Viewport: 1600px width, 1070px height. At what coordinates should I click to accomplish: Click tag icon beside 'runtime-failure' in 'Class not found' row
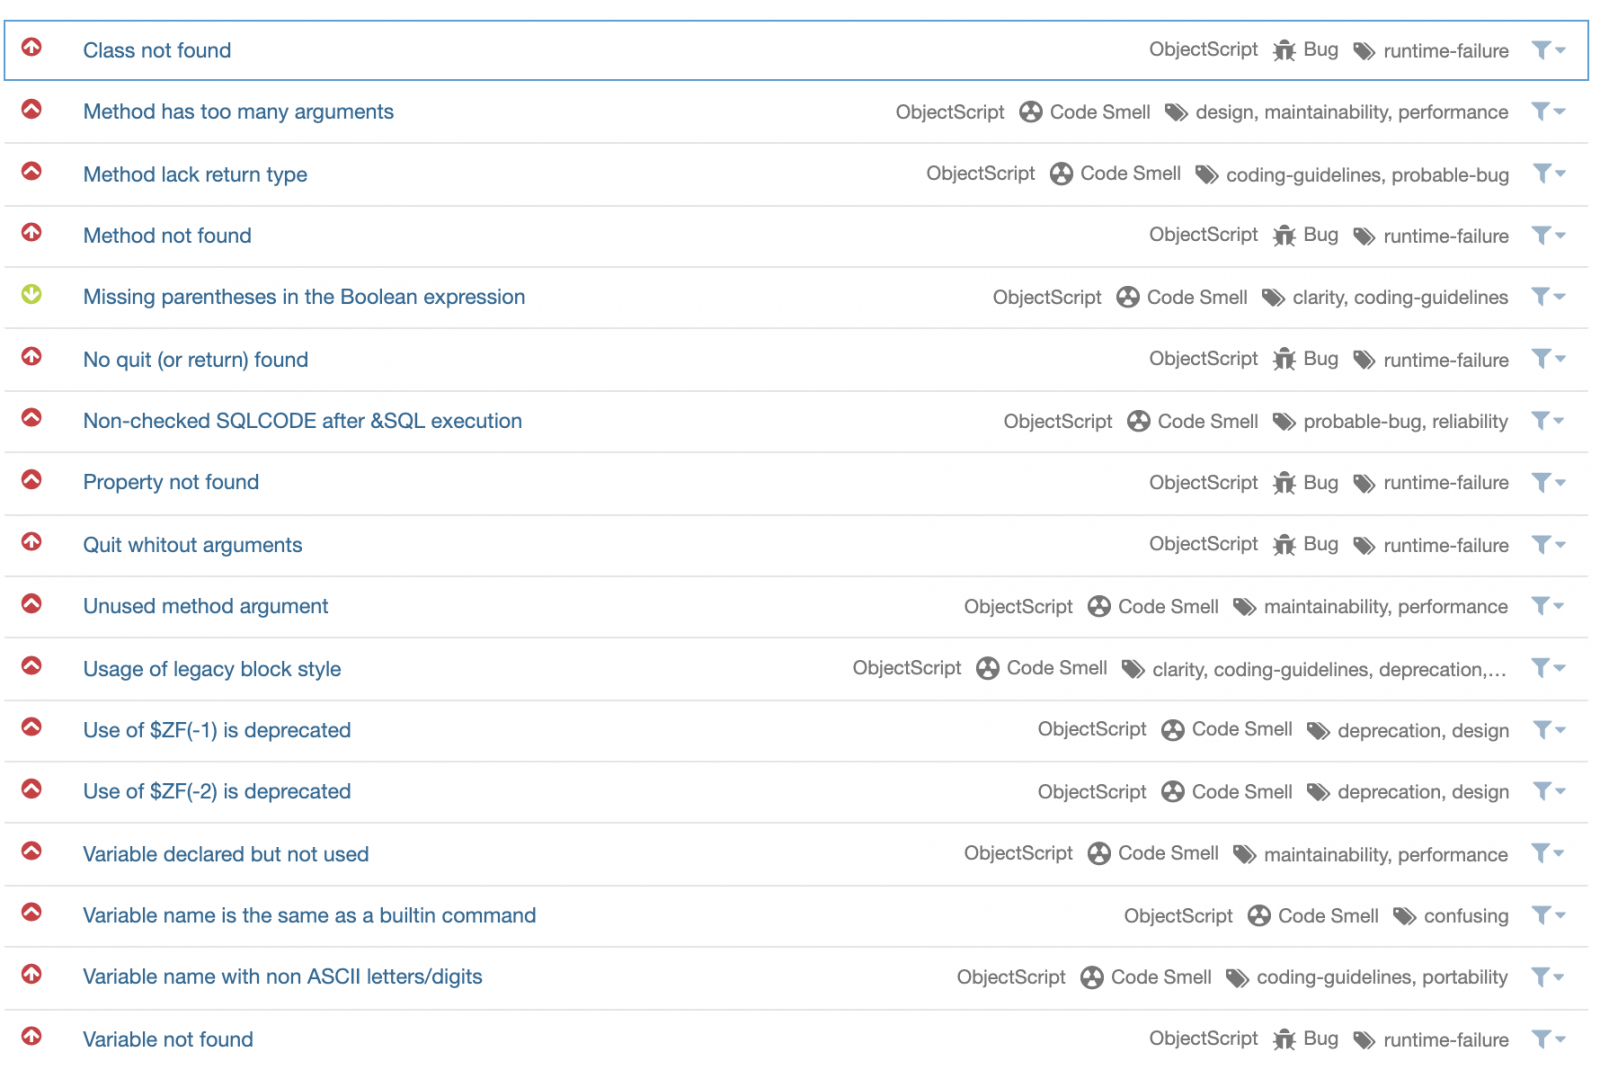[x=1364, y=51]
